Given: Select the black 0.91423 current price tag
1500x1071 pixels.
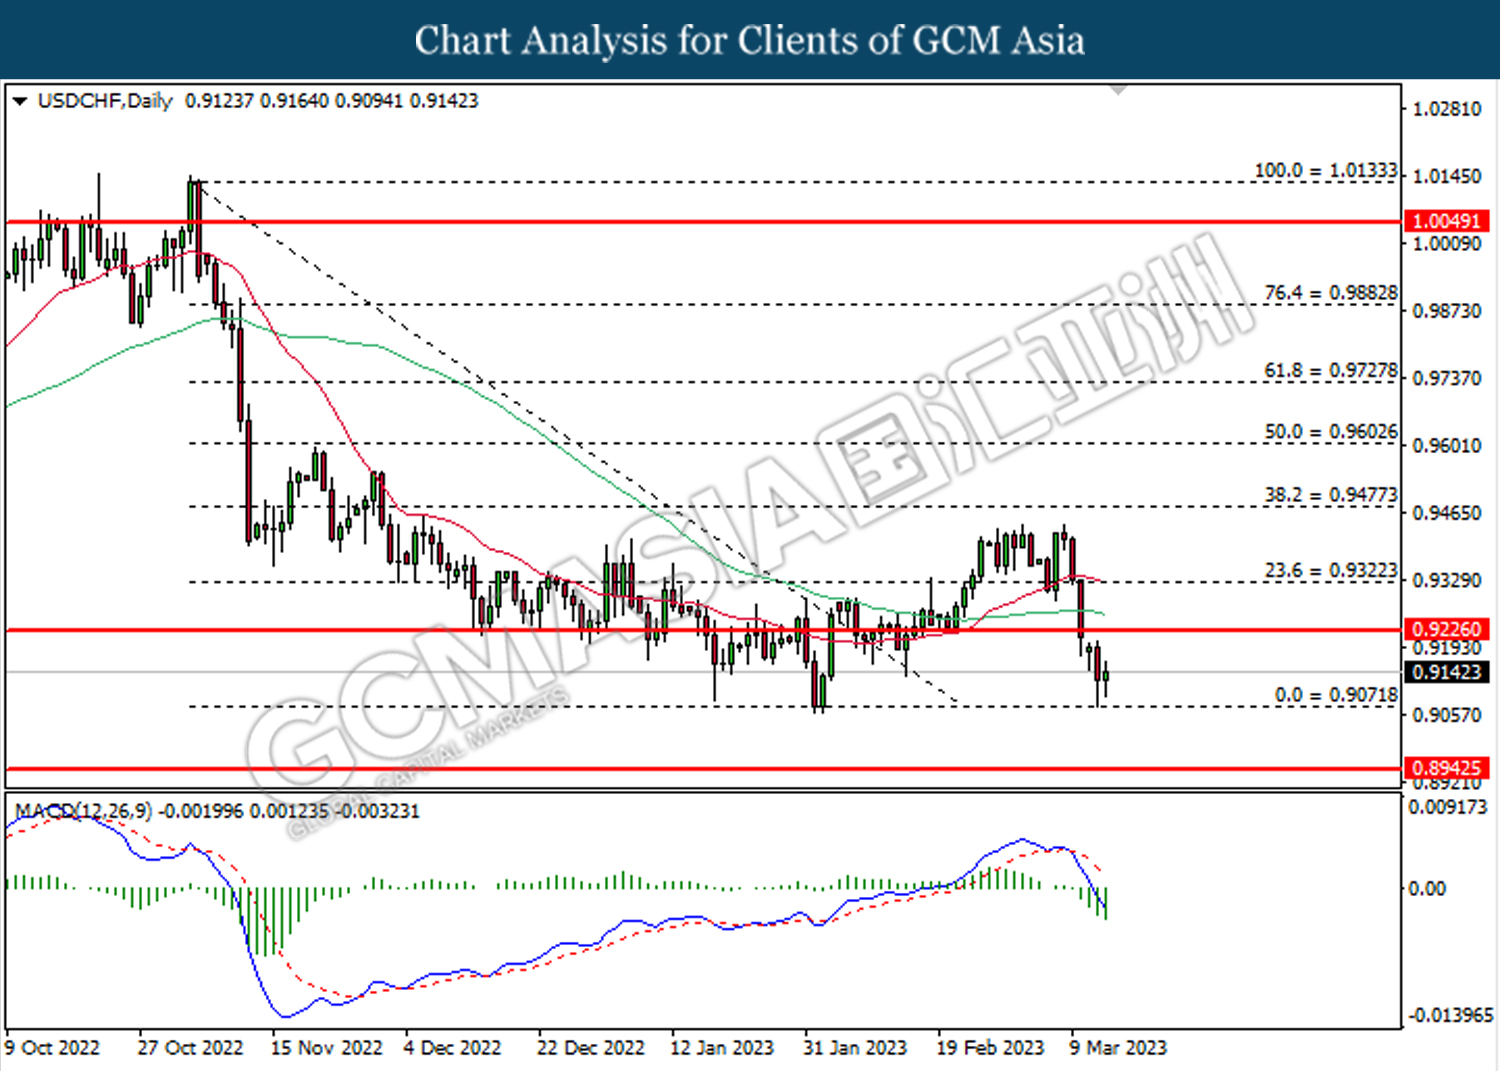Looking at the screenshot, I should [x=1447, y=672].
